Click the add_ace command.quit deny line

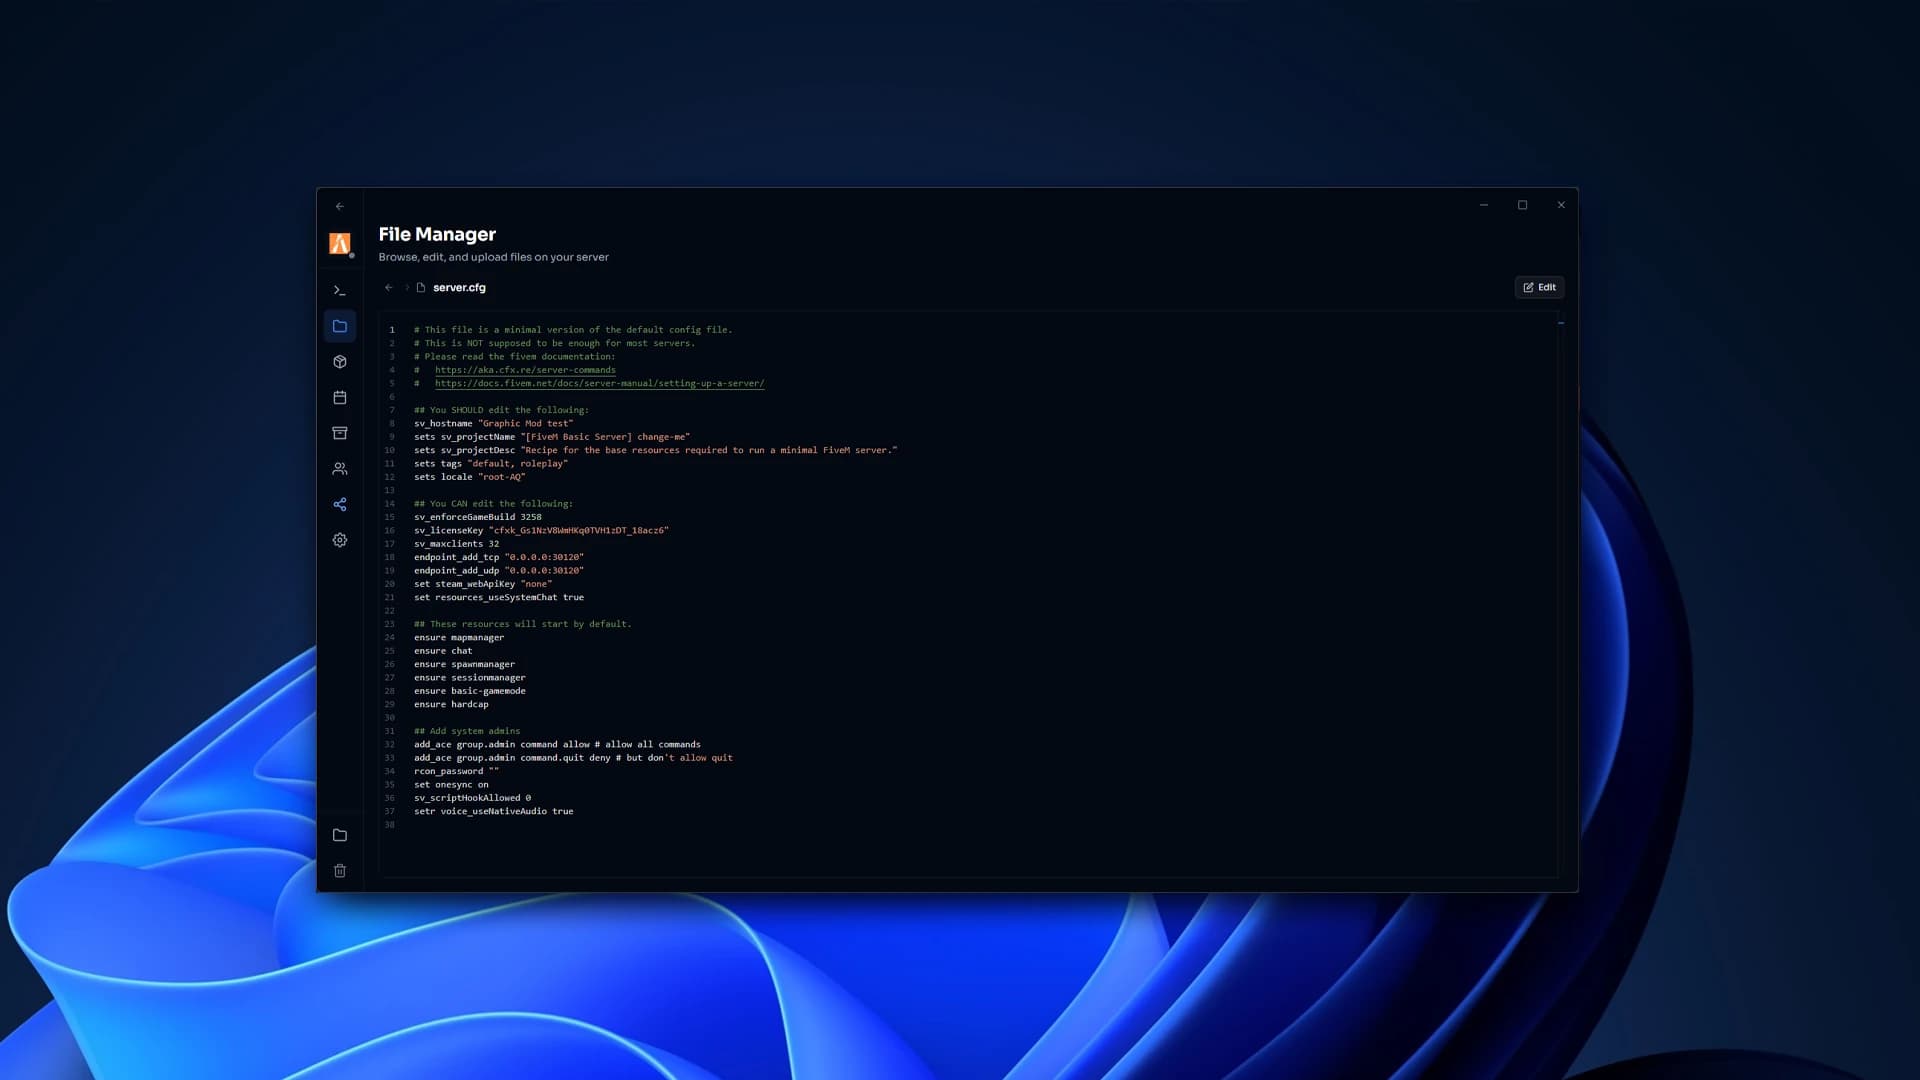pyautogui.click(x=573, y=758)
